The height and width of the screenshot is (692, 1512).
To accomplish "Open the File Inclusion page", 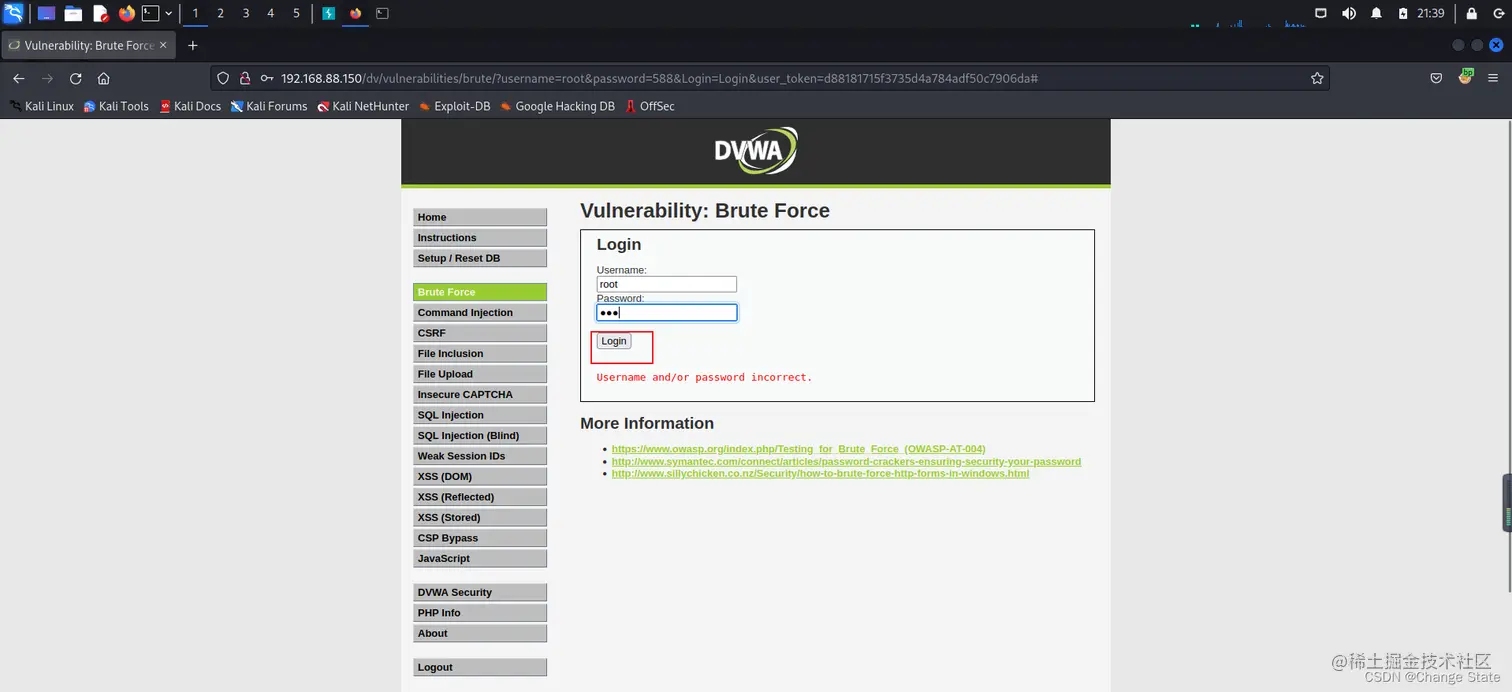I will coord(480,354).
